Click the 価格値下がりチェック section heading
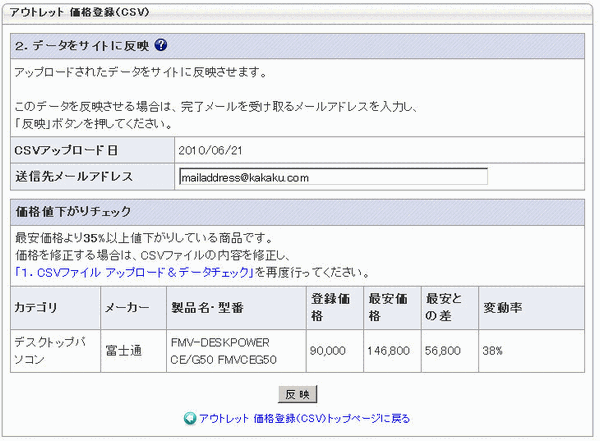600x441 pixels. click(x=73, y=211)
